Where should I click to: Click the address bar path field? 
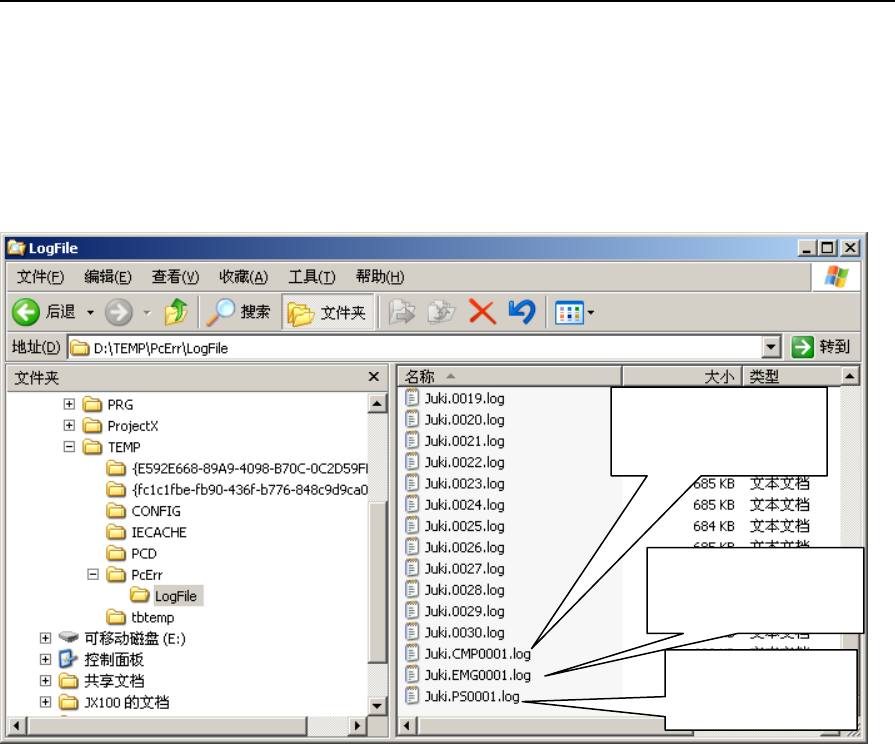(x=416, y=348)
